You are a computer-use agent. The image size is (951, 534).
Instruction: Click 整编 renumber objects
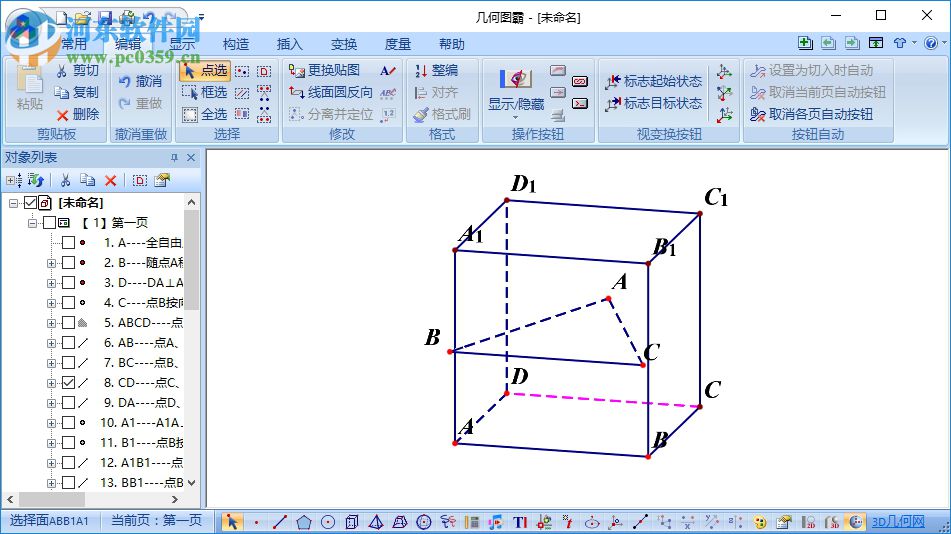(436, 70)
